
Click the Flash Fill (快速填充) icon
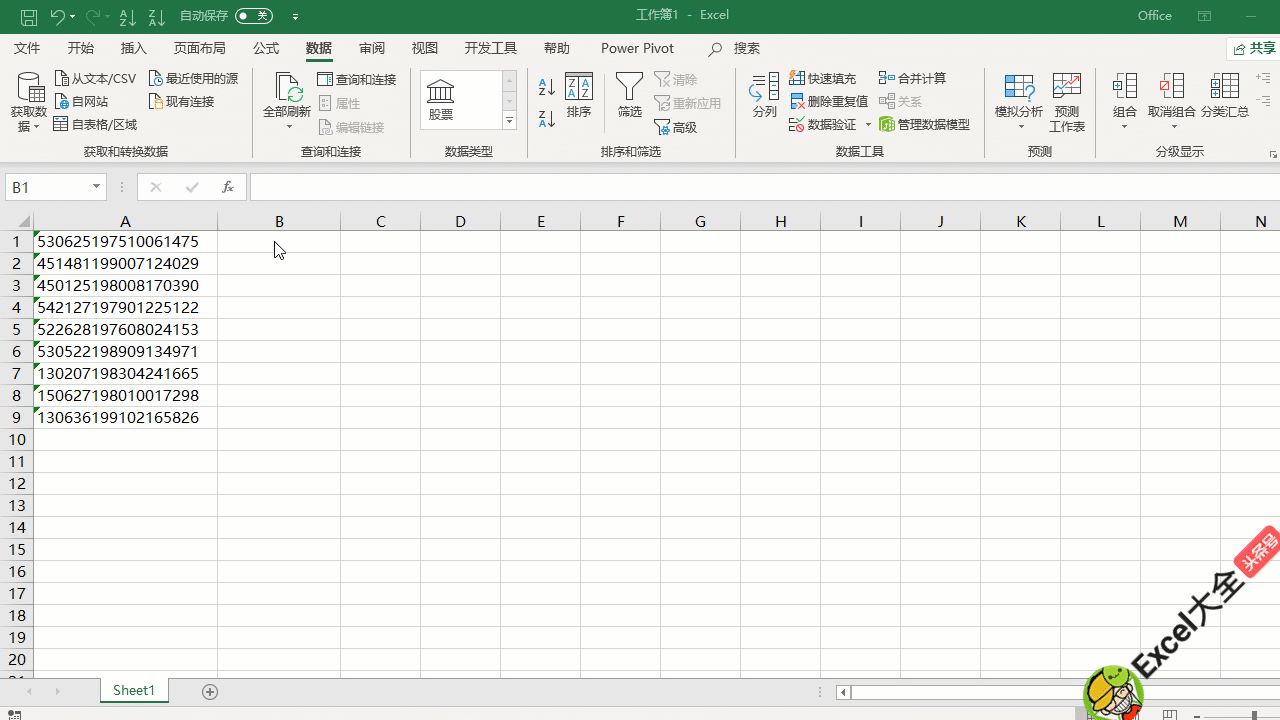tap(798, 78)
